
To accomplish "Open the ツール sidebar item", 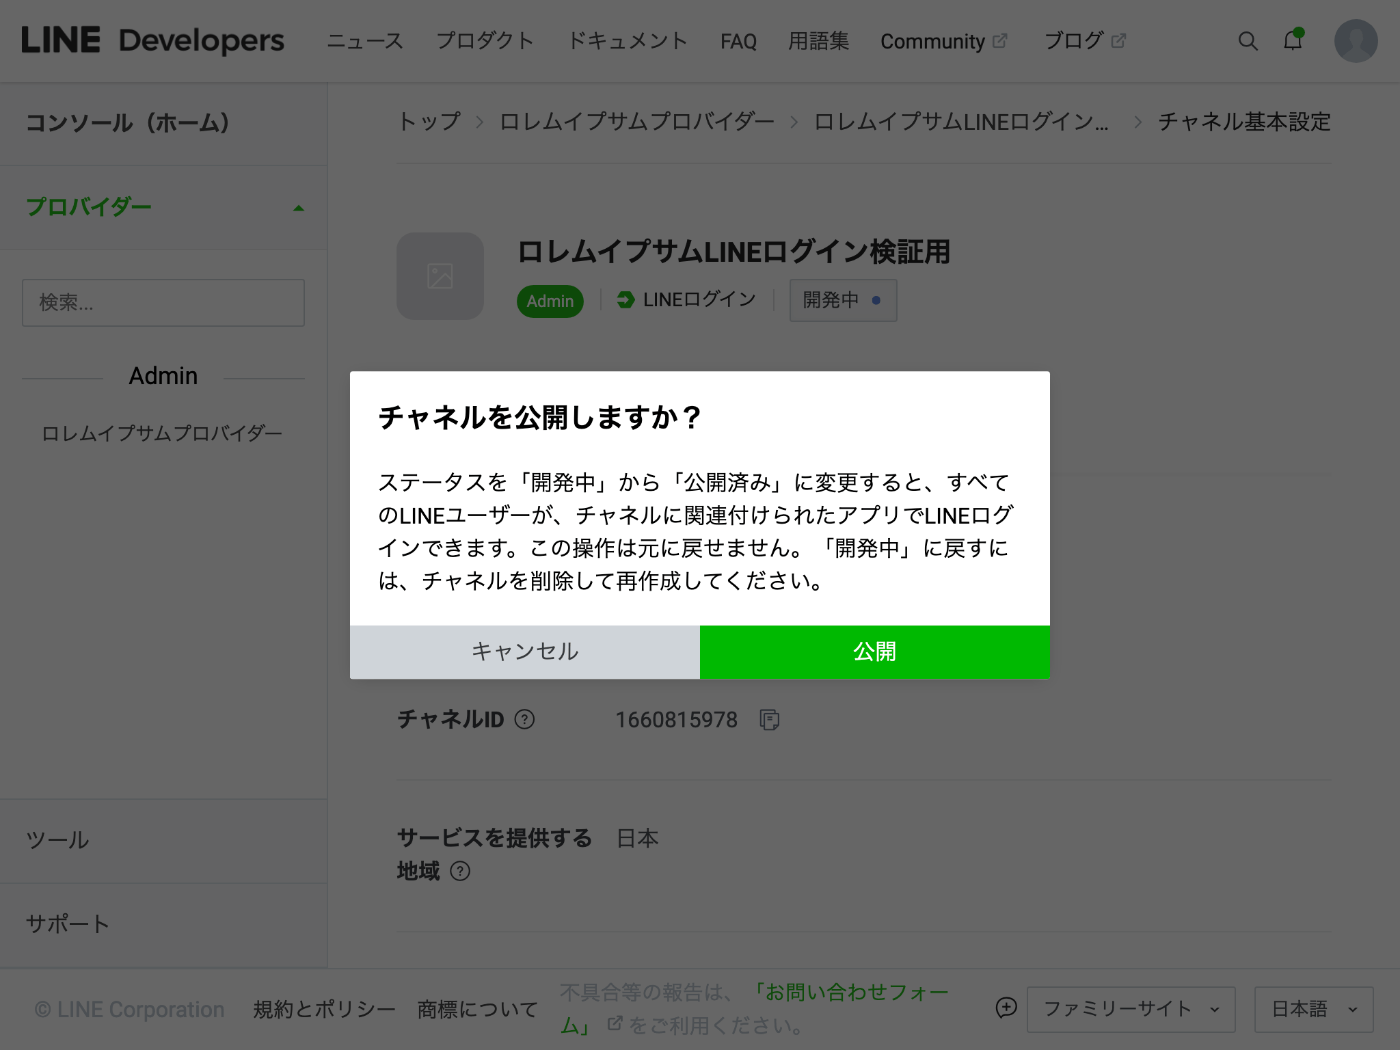I will click(x=57, y=840).
